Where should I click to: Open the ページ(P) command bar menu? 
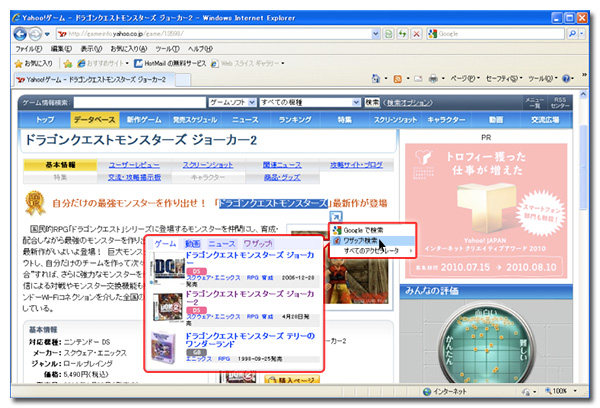pyautogui.click(x=465, y=79)
